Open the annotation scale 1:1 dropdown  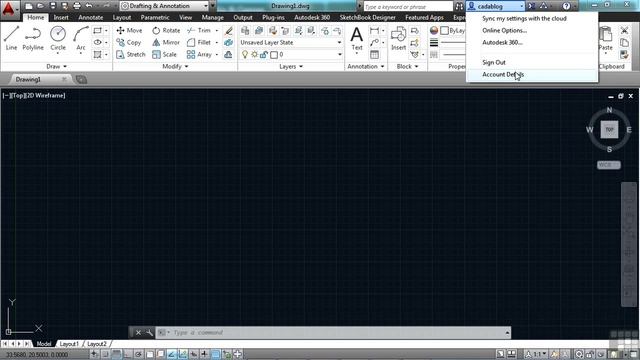tap(536, 354)
